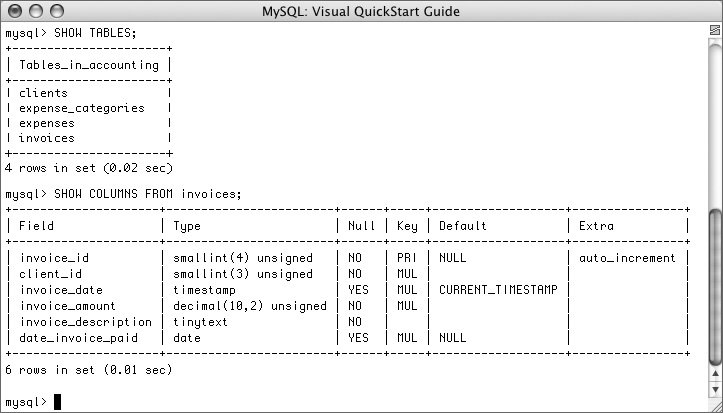
Task: Click the 'auto_increment' extra value
Action: coord(627,258)
